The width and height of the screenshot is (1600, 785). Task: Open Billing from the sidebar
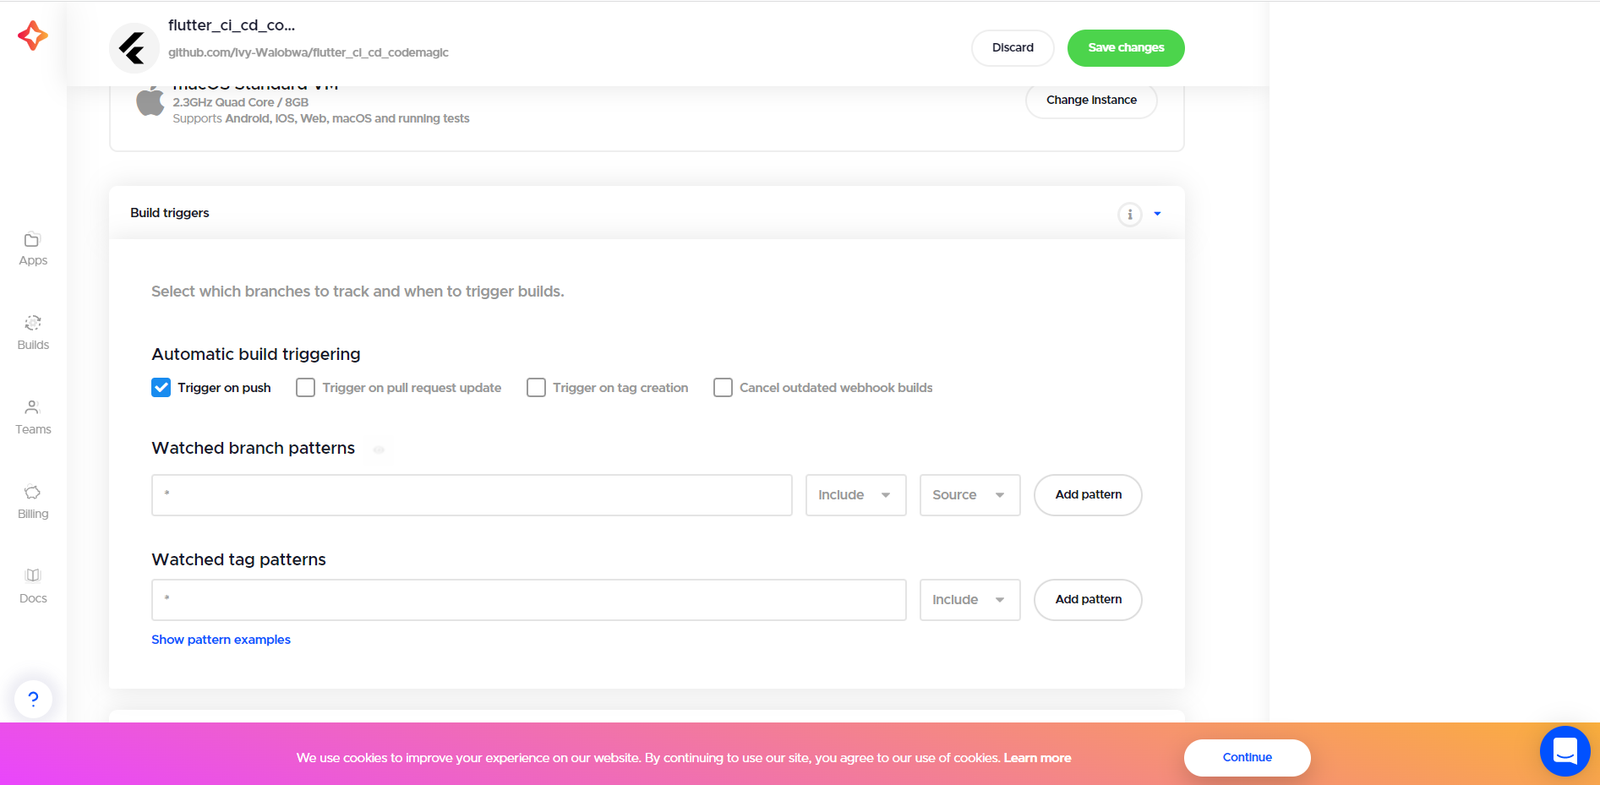click(33, 502)
